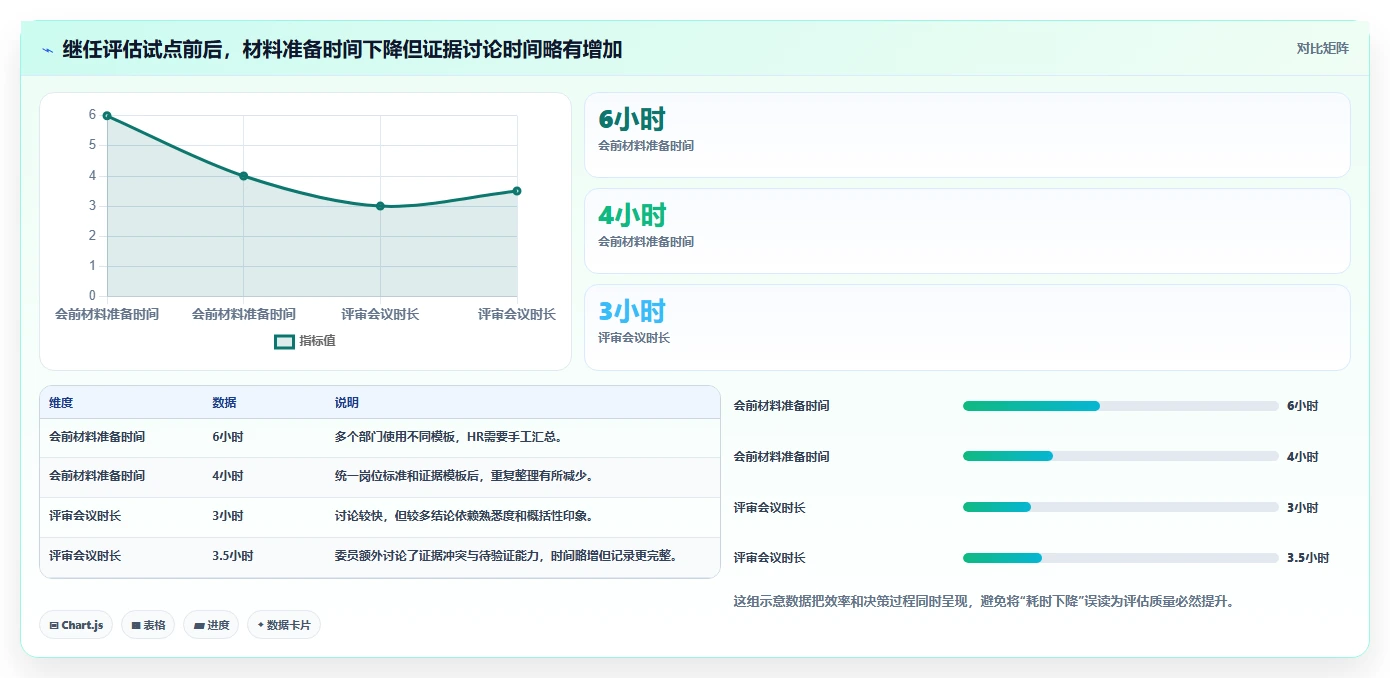Click the progress bar showing 3小时
This screenshot has width=1390, height=678.
[1120, 507]
